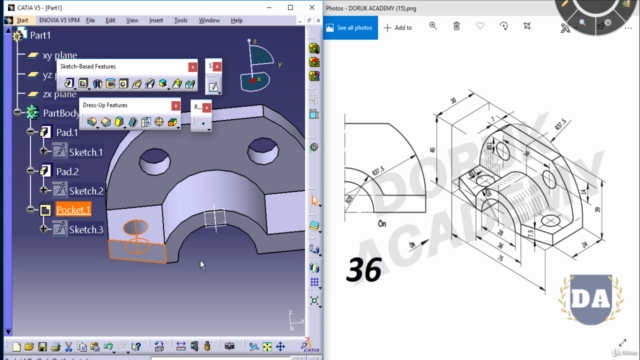
Task: Click the Pan arrows icon
Action: coord(280,347)
